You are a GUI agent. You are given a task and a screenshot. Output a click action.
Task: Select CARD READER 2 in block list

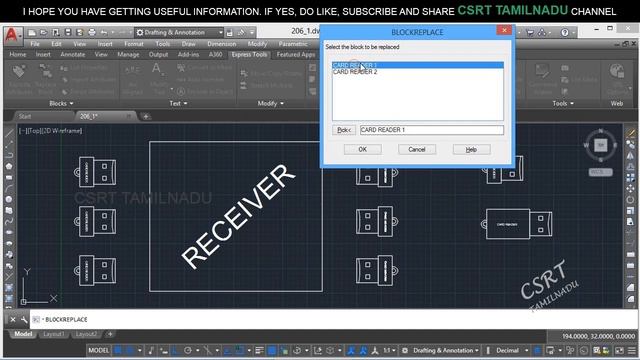click(x=418, y=71)
